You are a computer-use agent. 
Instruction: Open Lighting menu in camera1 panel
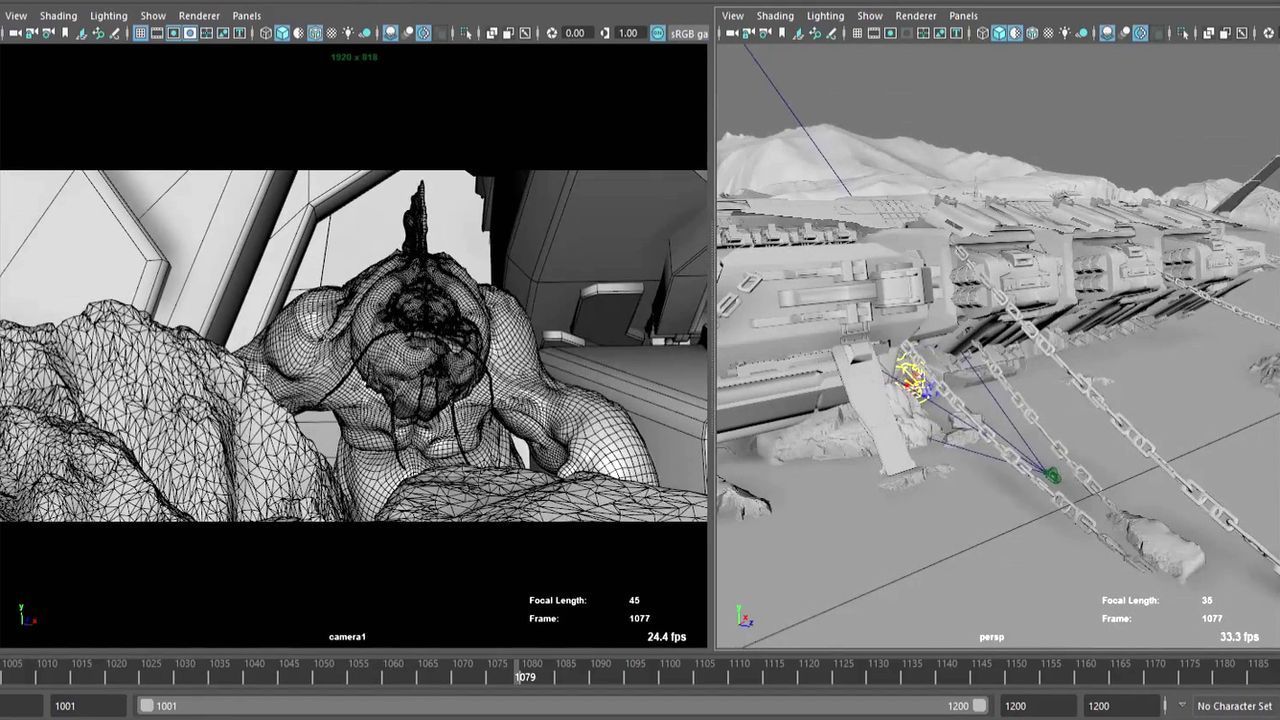108,16
